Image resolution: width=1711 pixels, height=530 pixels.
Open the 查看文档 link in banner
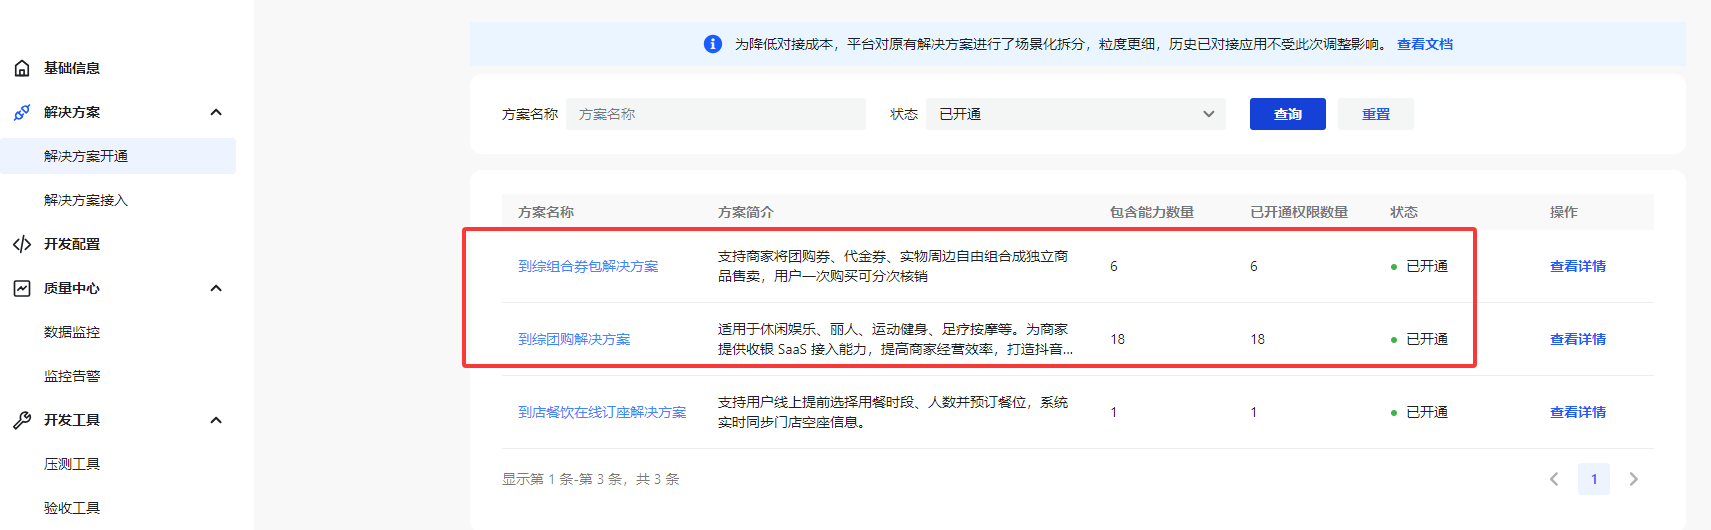tap(1424, 44)
